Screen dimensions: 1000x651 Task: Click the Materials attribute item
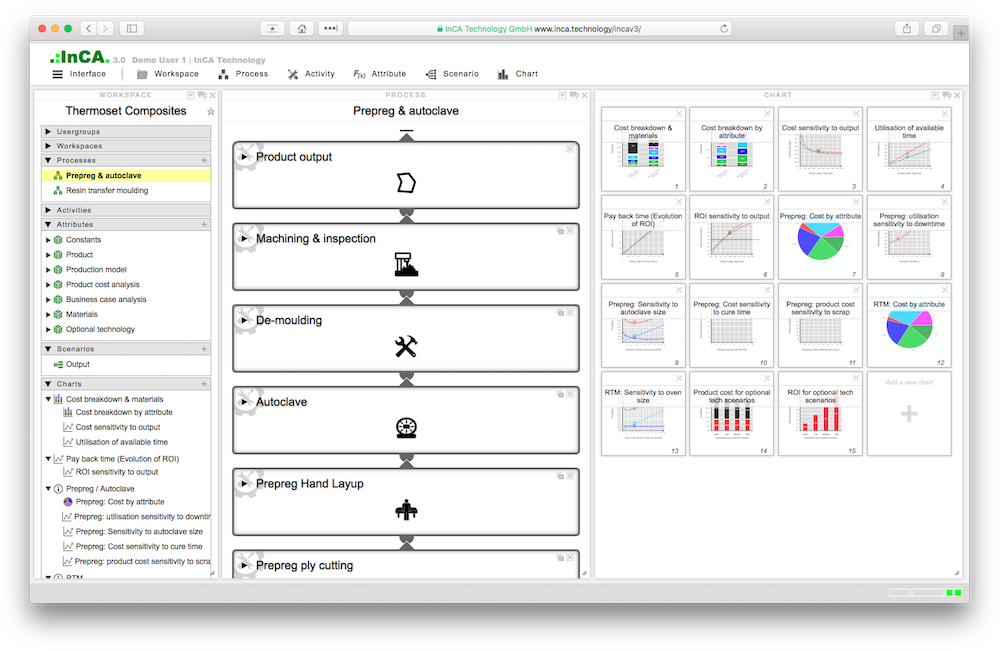click(x=82, y=314)
